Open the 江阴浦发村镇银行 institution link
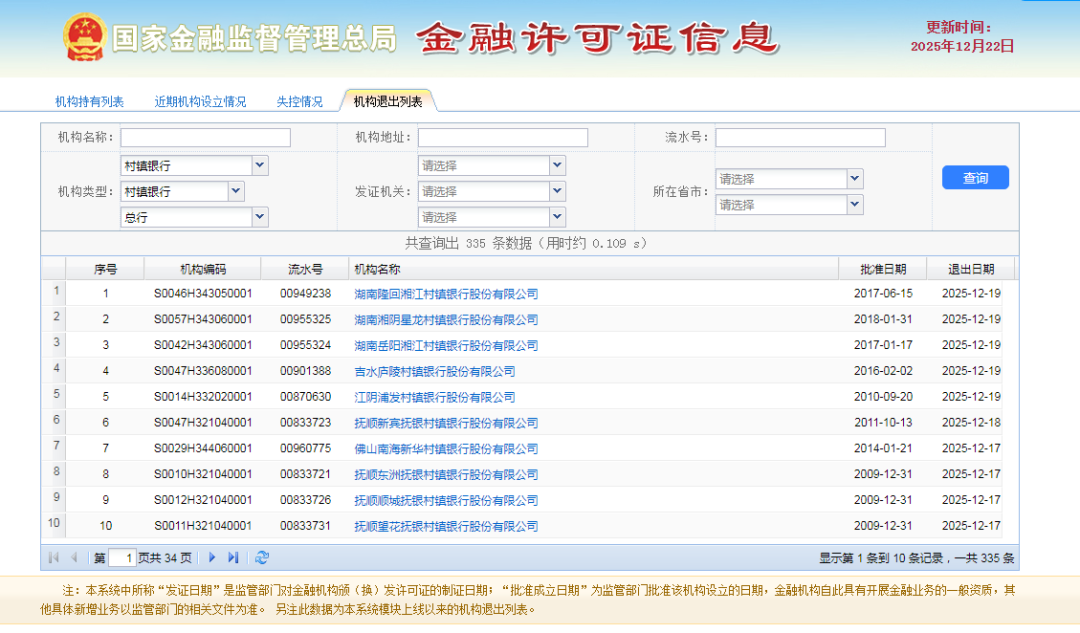1080x633 pixels. click(x=434, y=397)
